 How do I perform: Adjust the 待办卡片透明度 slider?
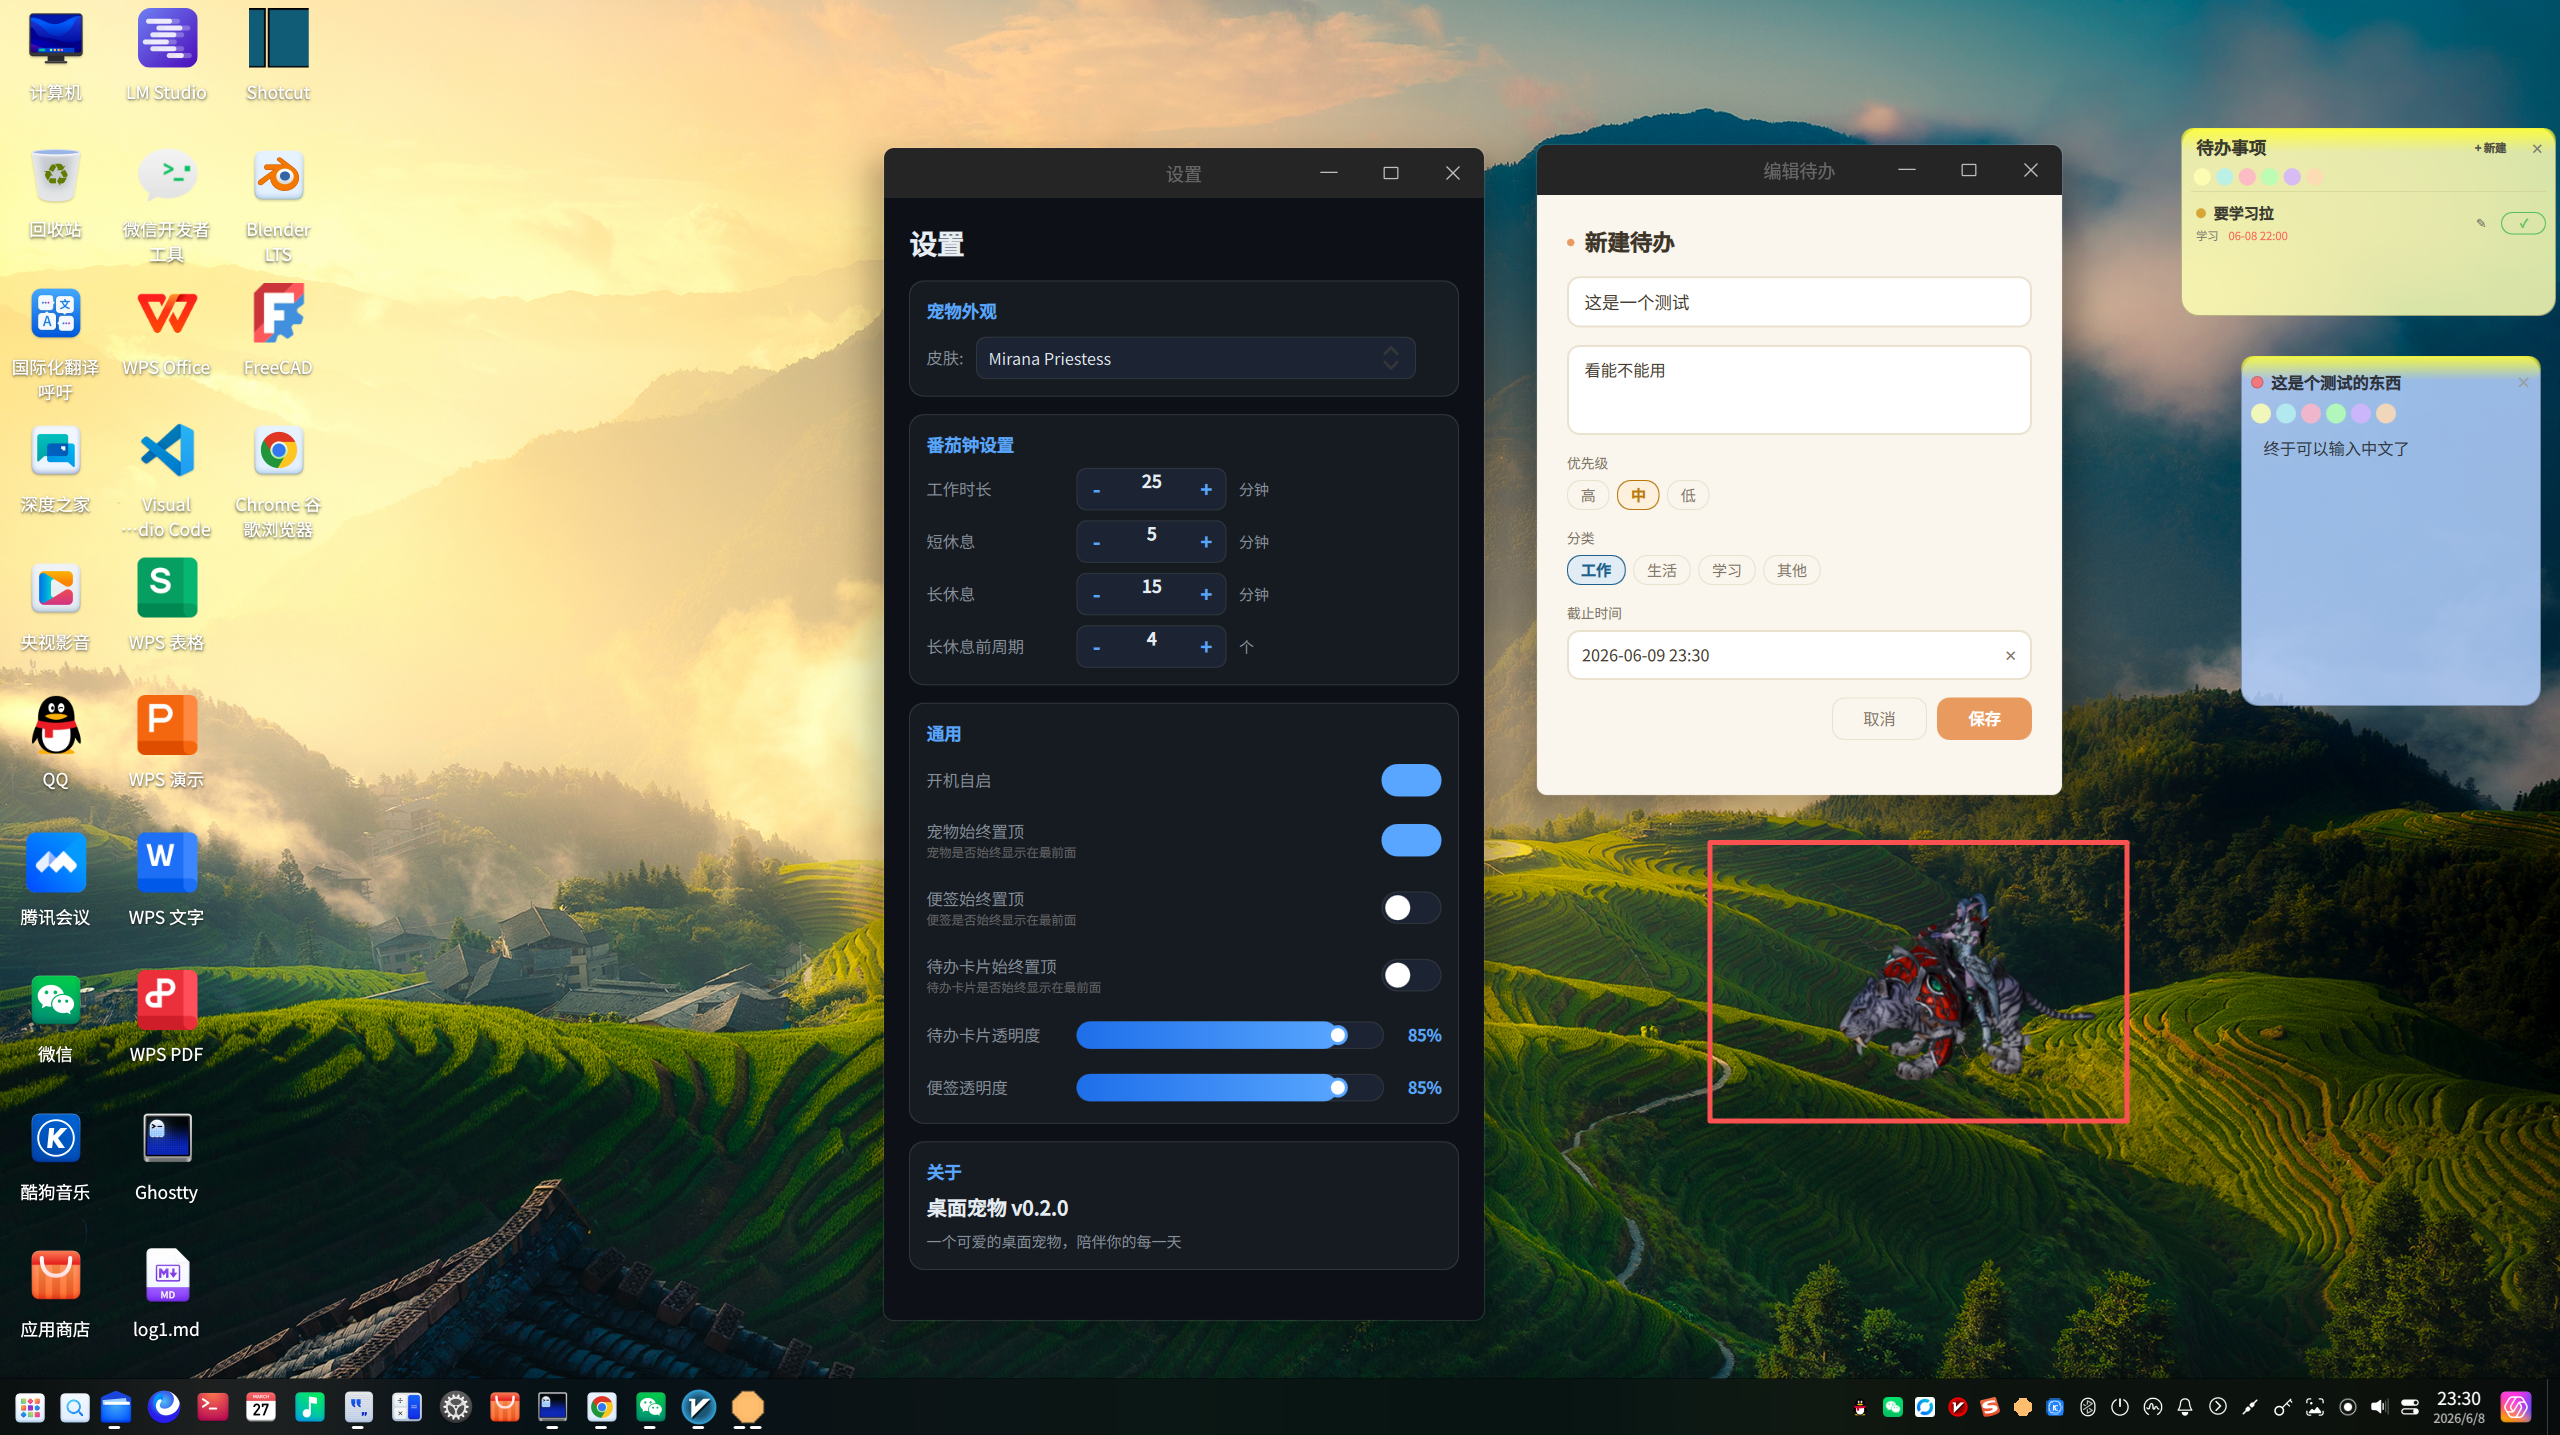[1230, 1036]
